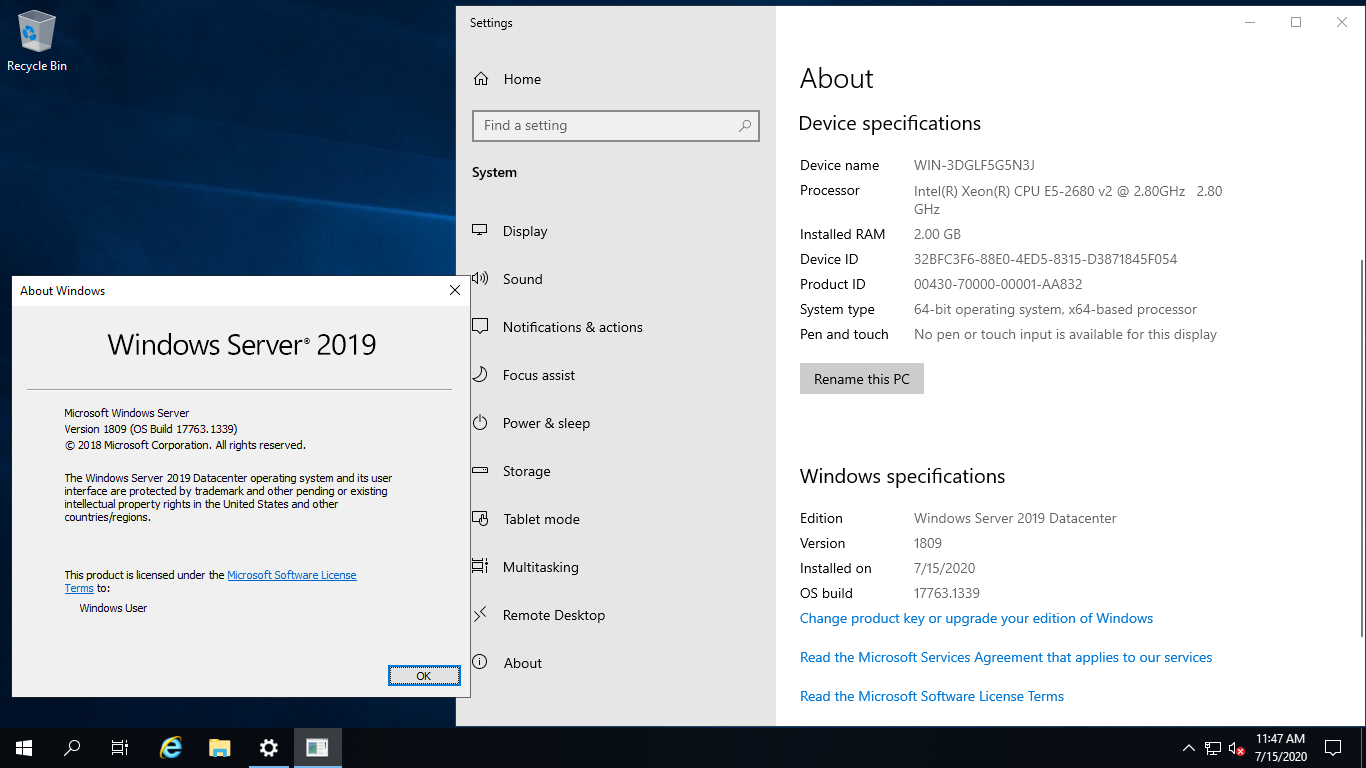This screenshot has height=768, width=1366.
Task: Open Storage settings page
Action: coord(527,471)
